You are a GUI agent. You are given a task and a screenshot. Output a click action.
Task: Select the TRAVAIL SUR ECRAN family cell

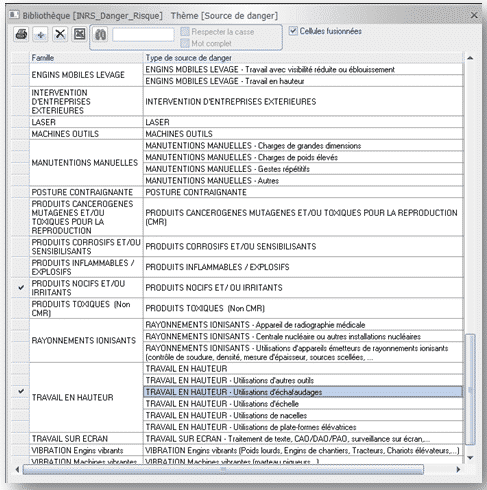tap(87, 439)
